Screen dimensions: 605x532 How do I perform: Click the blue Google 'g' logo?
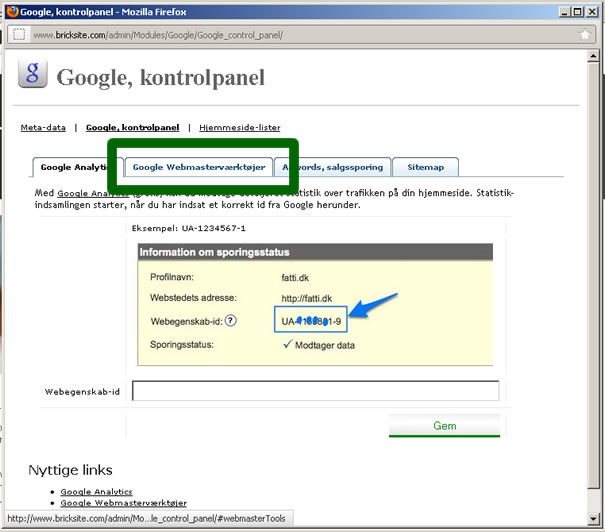(34, 75)
